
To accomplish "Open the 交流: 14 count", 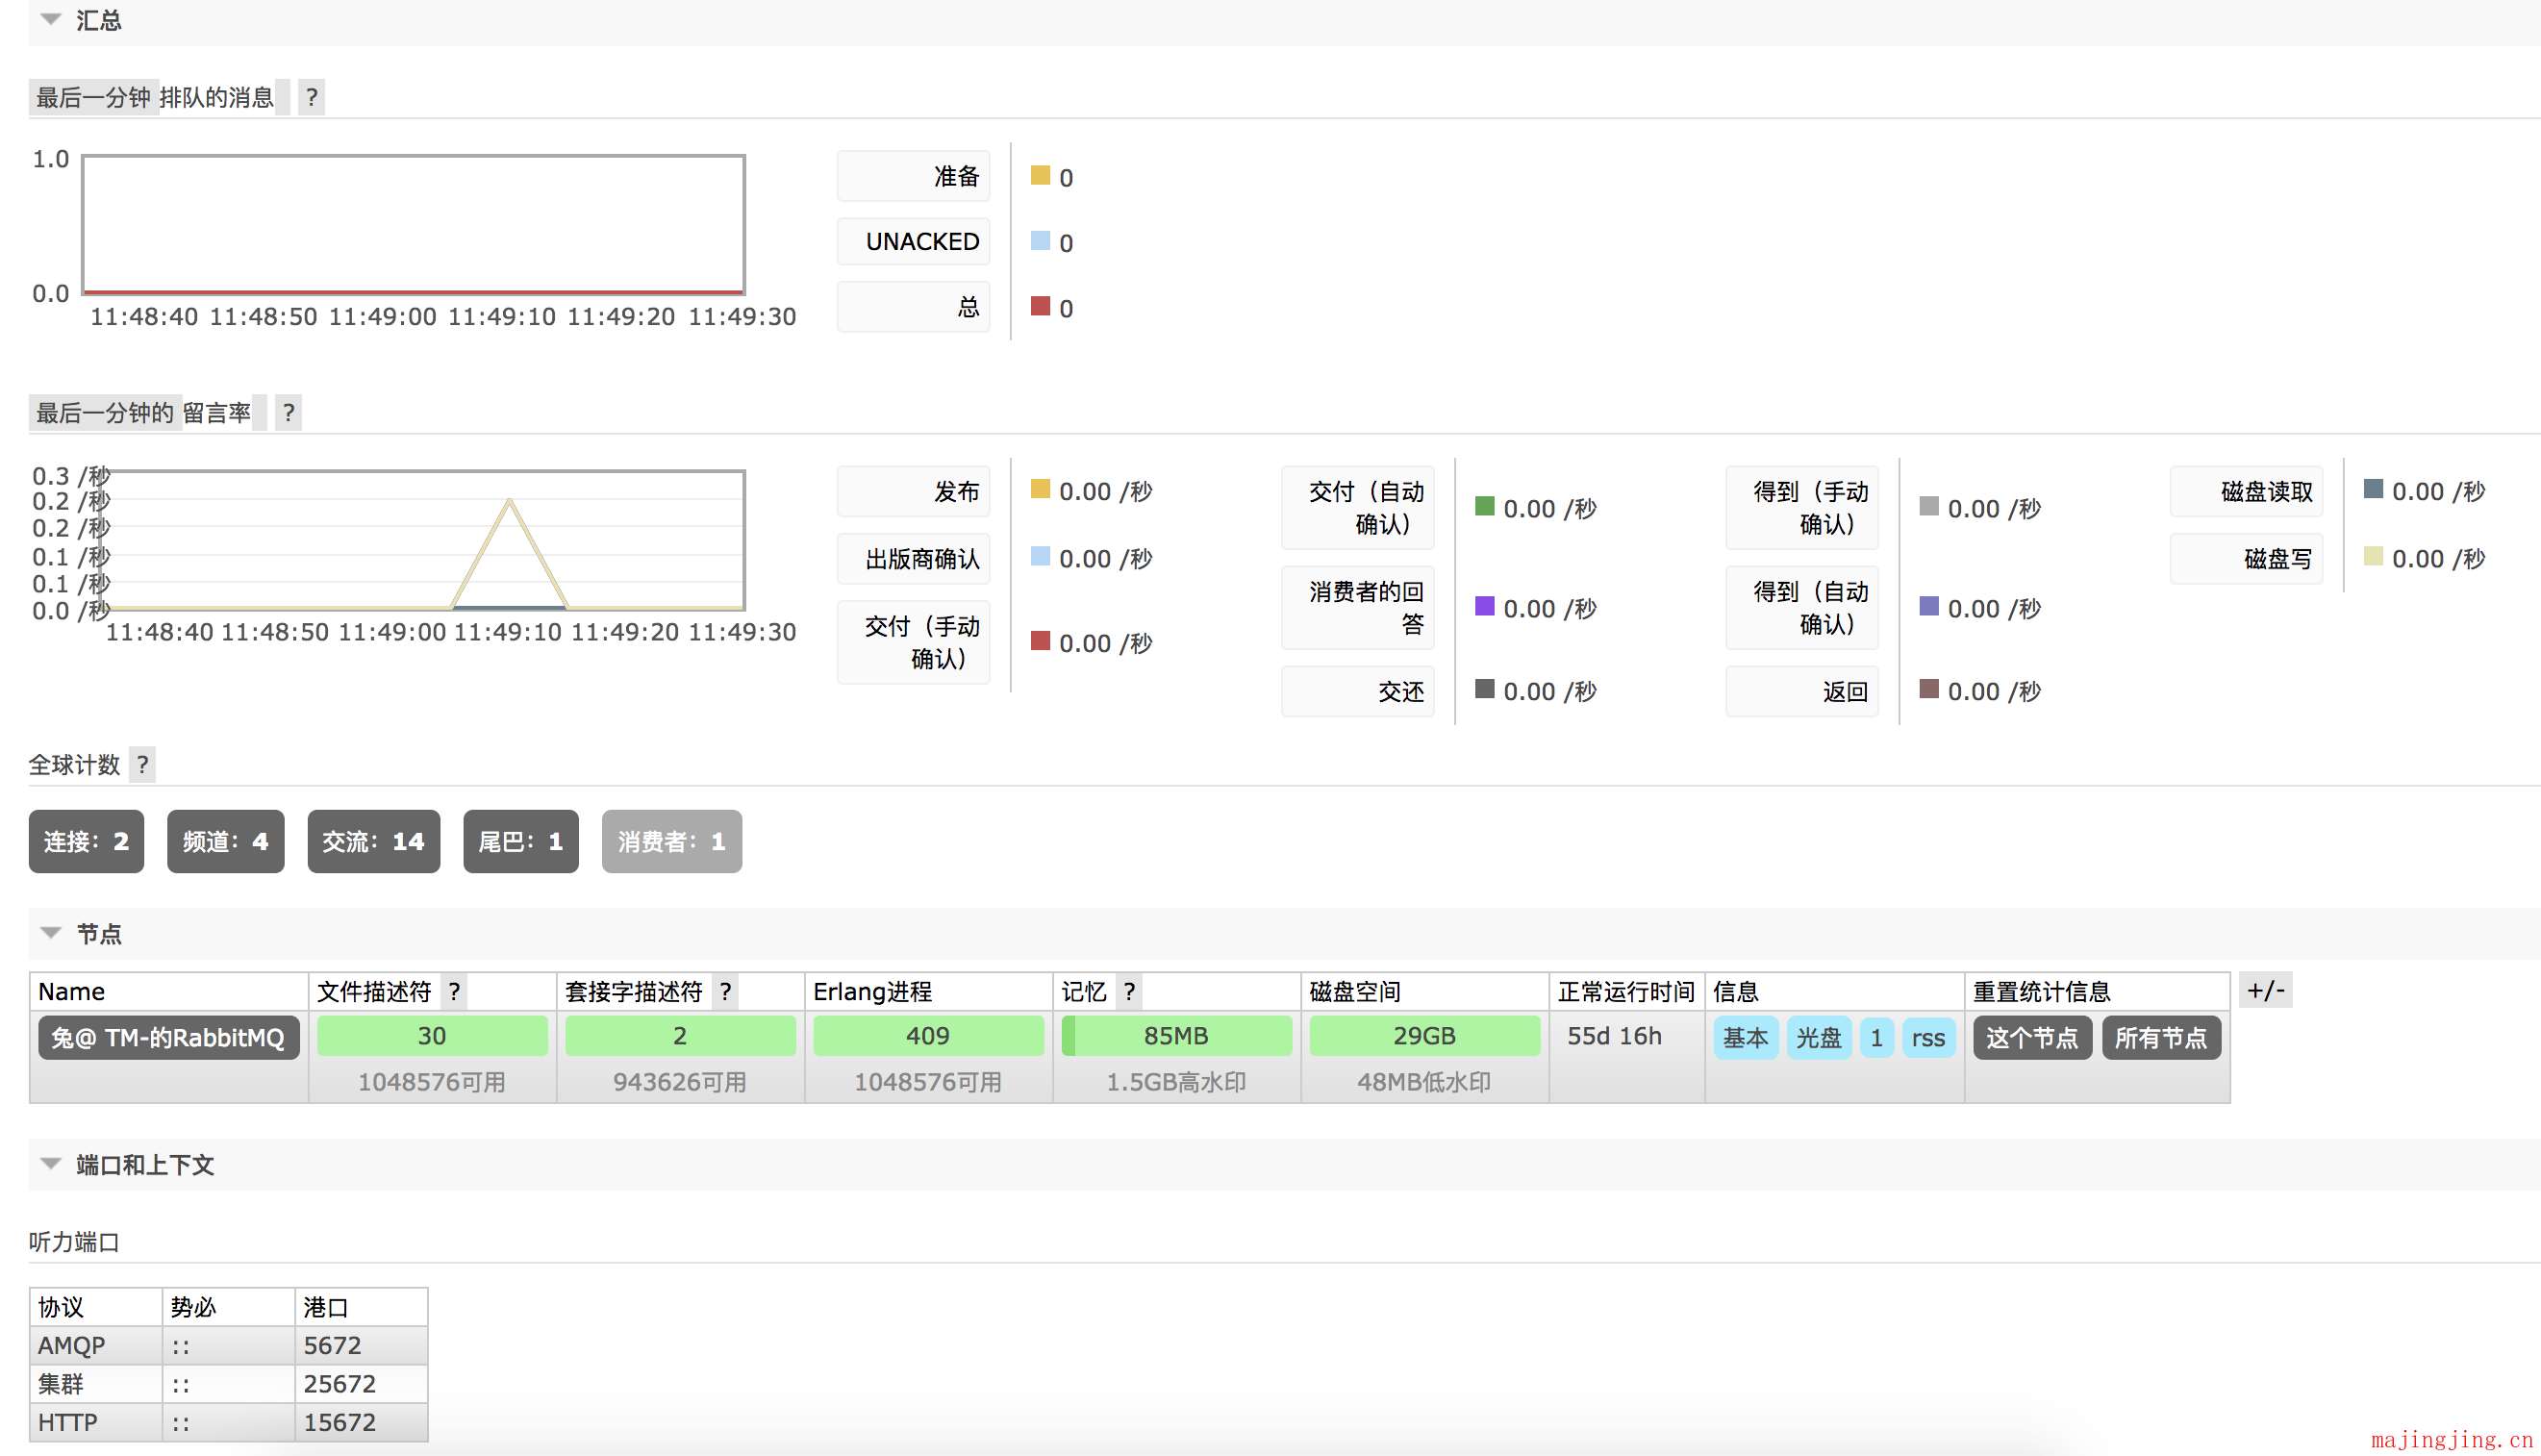I will click(374, 842).
